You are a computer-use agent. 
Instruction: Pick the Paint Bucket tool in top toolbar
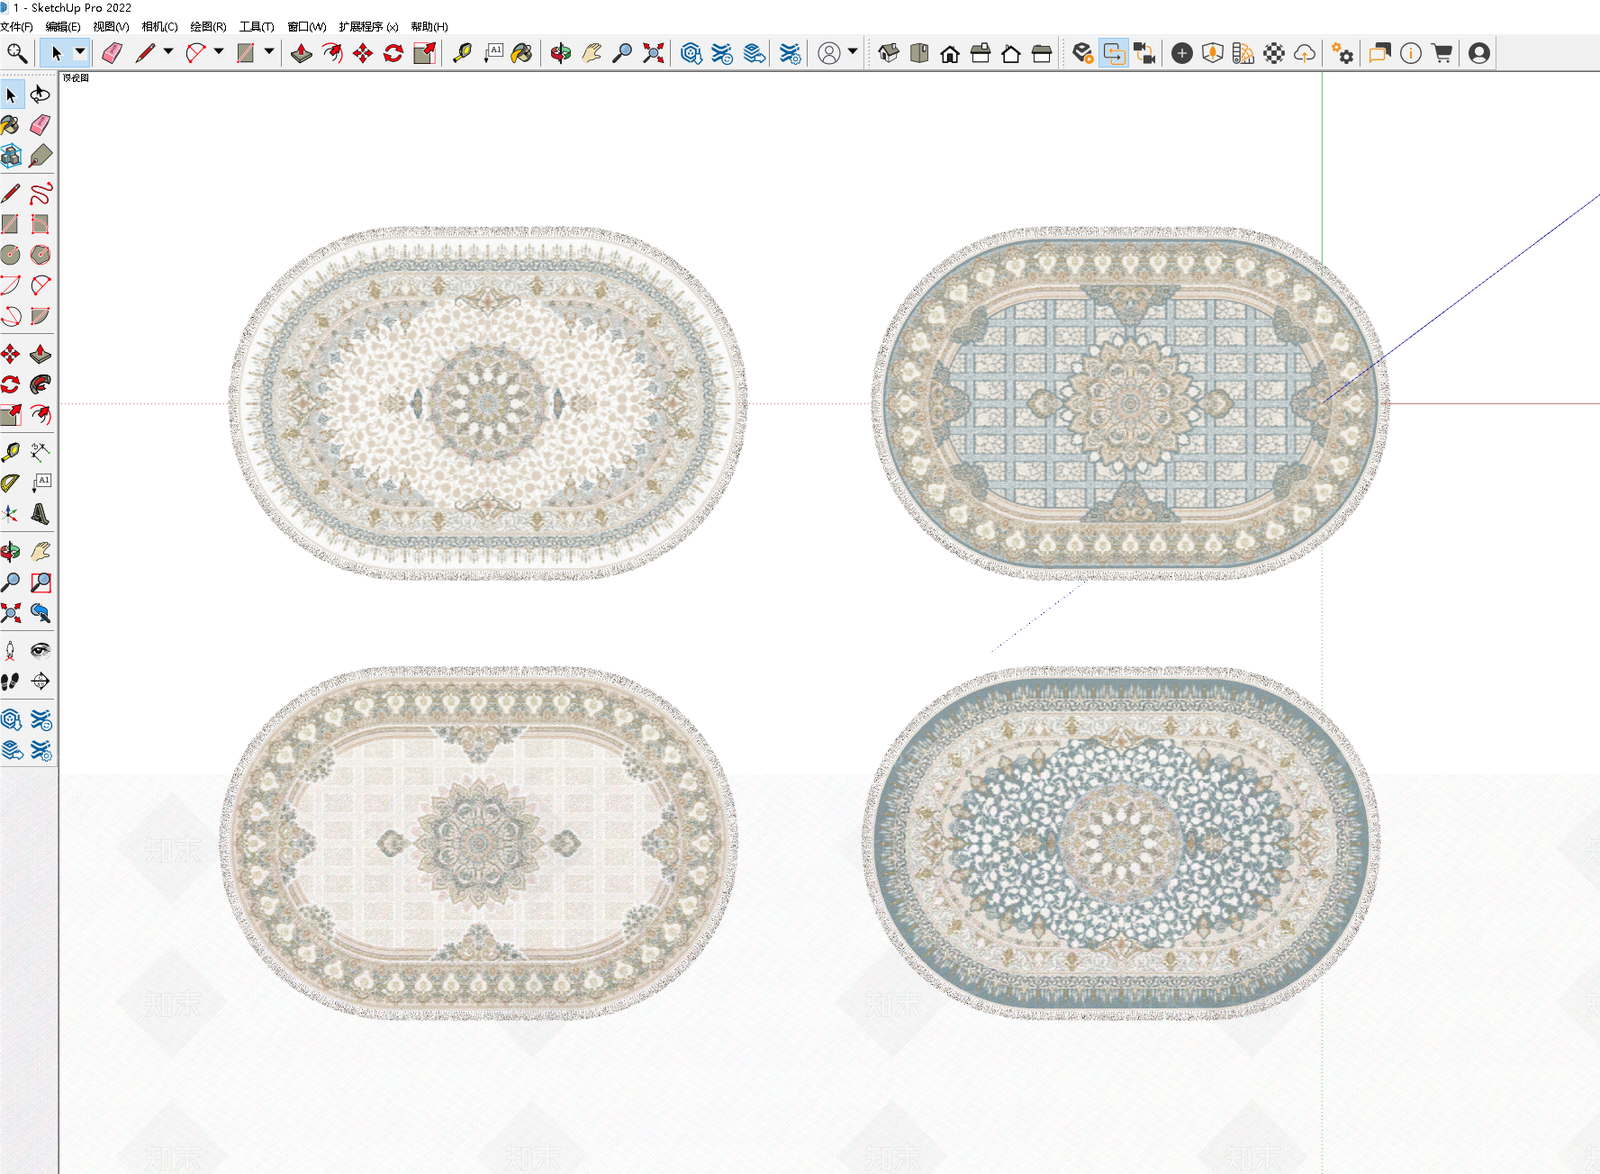tap(522, 53)
